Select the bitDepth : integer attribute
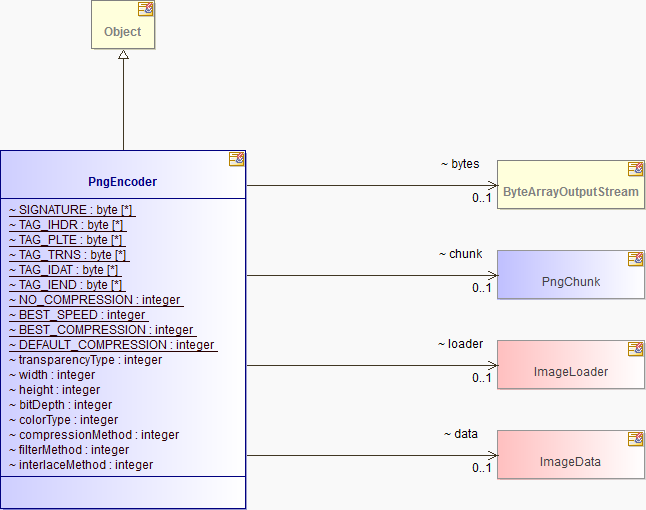646x510 pixels. pos(61,405)
